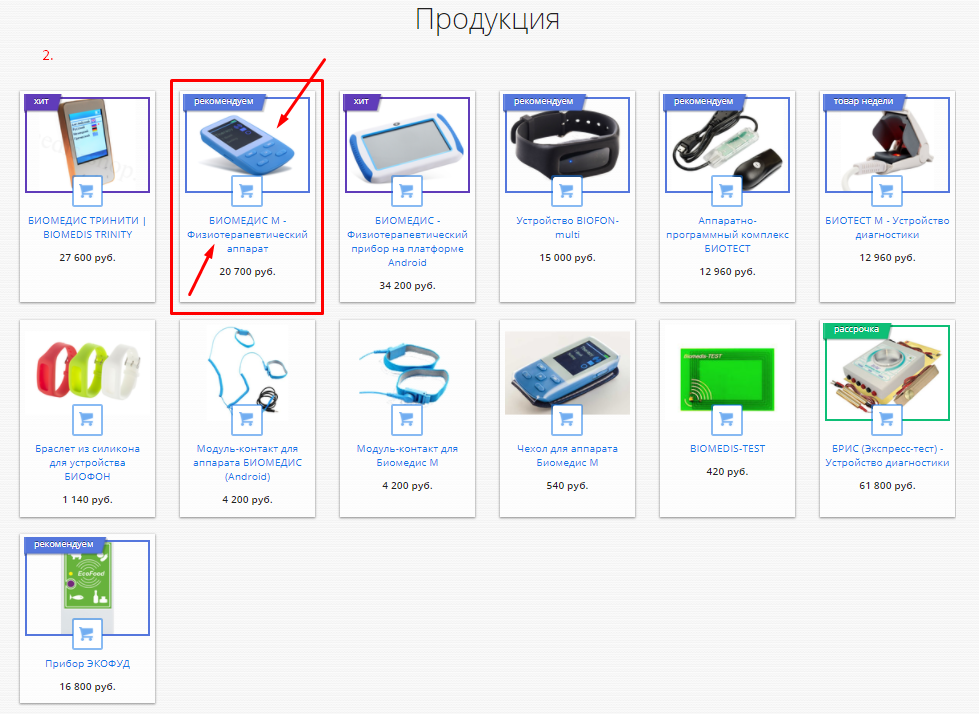Click cart icon for BIOMEDIS-TEST card
Image resolution: width=979 pixels, height=714 pixels.
(727, 420)
